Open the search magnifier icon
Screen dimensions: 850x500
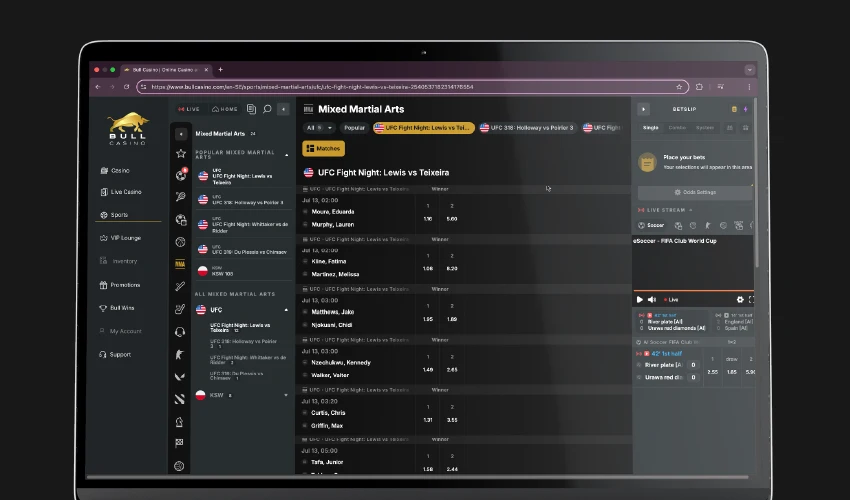267,109
